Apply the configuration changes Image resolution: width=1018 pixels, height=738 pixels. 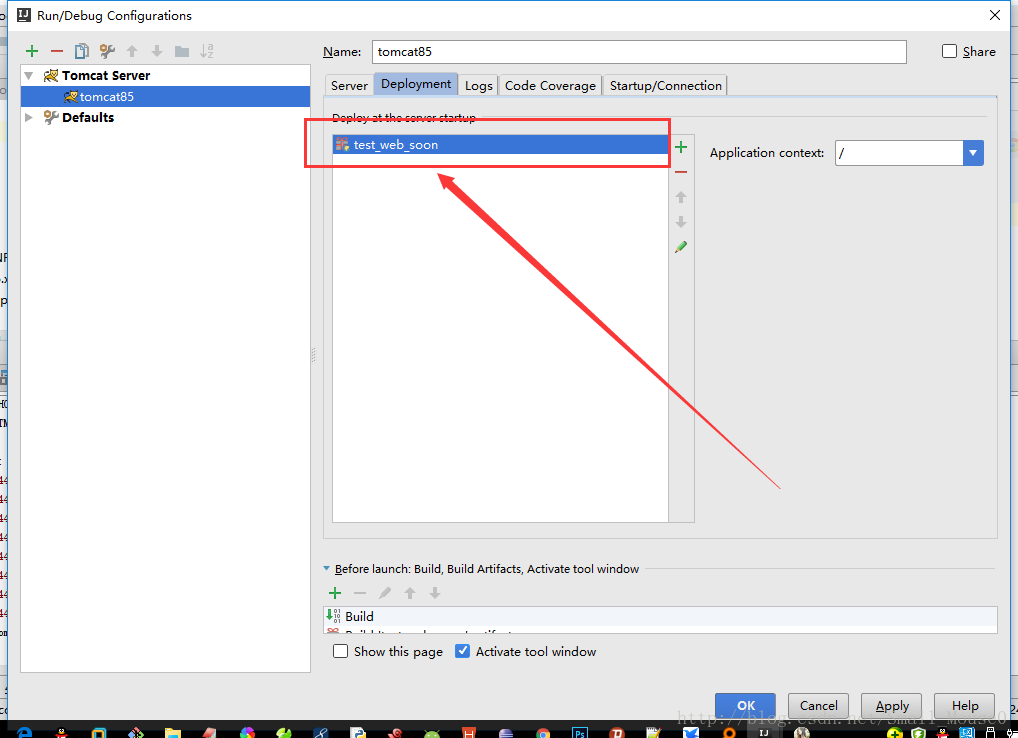(891, 706)
